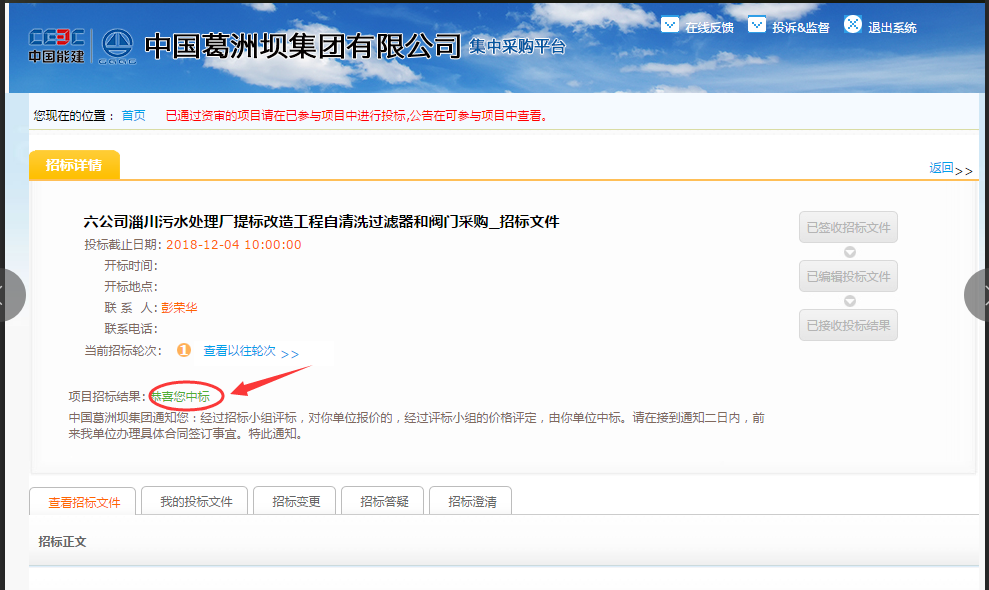Click the 首页 breadcrumb link
The height and width of the screenshot is (590, 989).
[x=133, y=116]
